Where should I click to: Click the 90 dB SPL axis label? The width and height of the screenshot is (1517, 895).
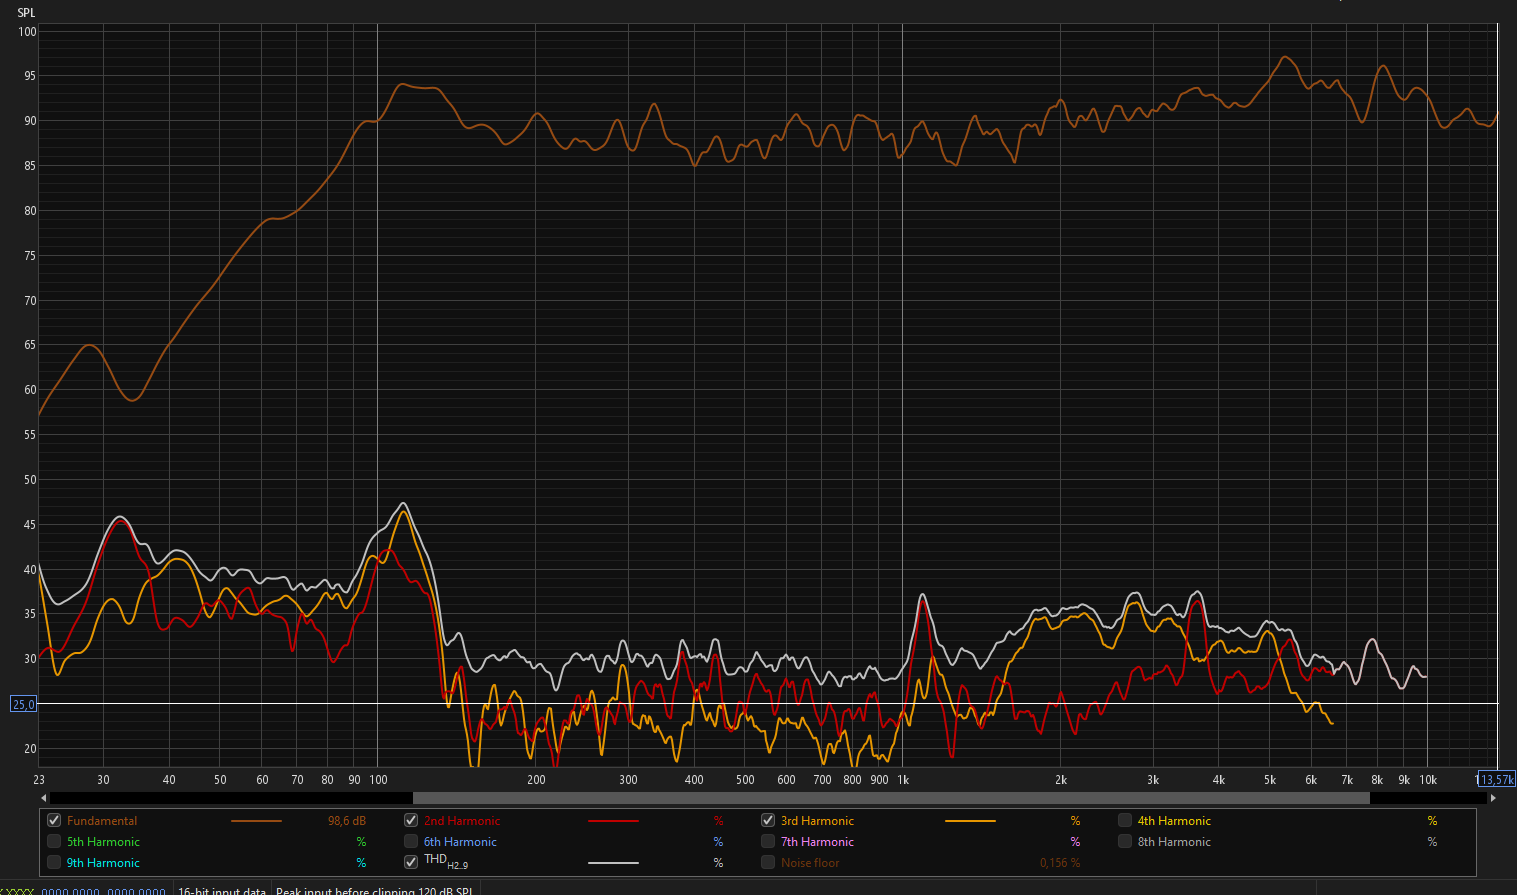[30, 121]
